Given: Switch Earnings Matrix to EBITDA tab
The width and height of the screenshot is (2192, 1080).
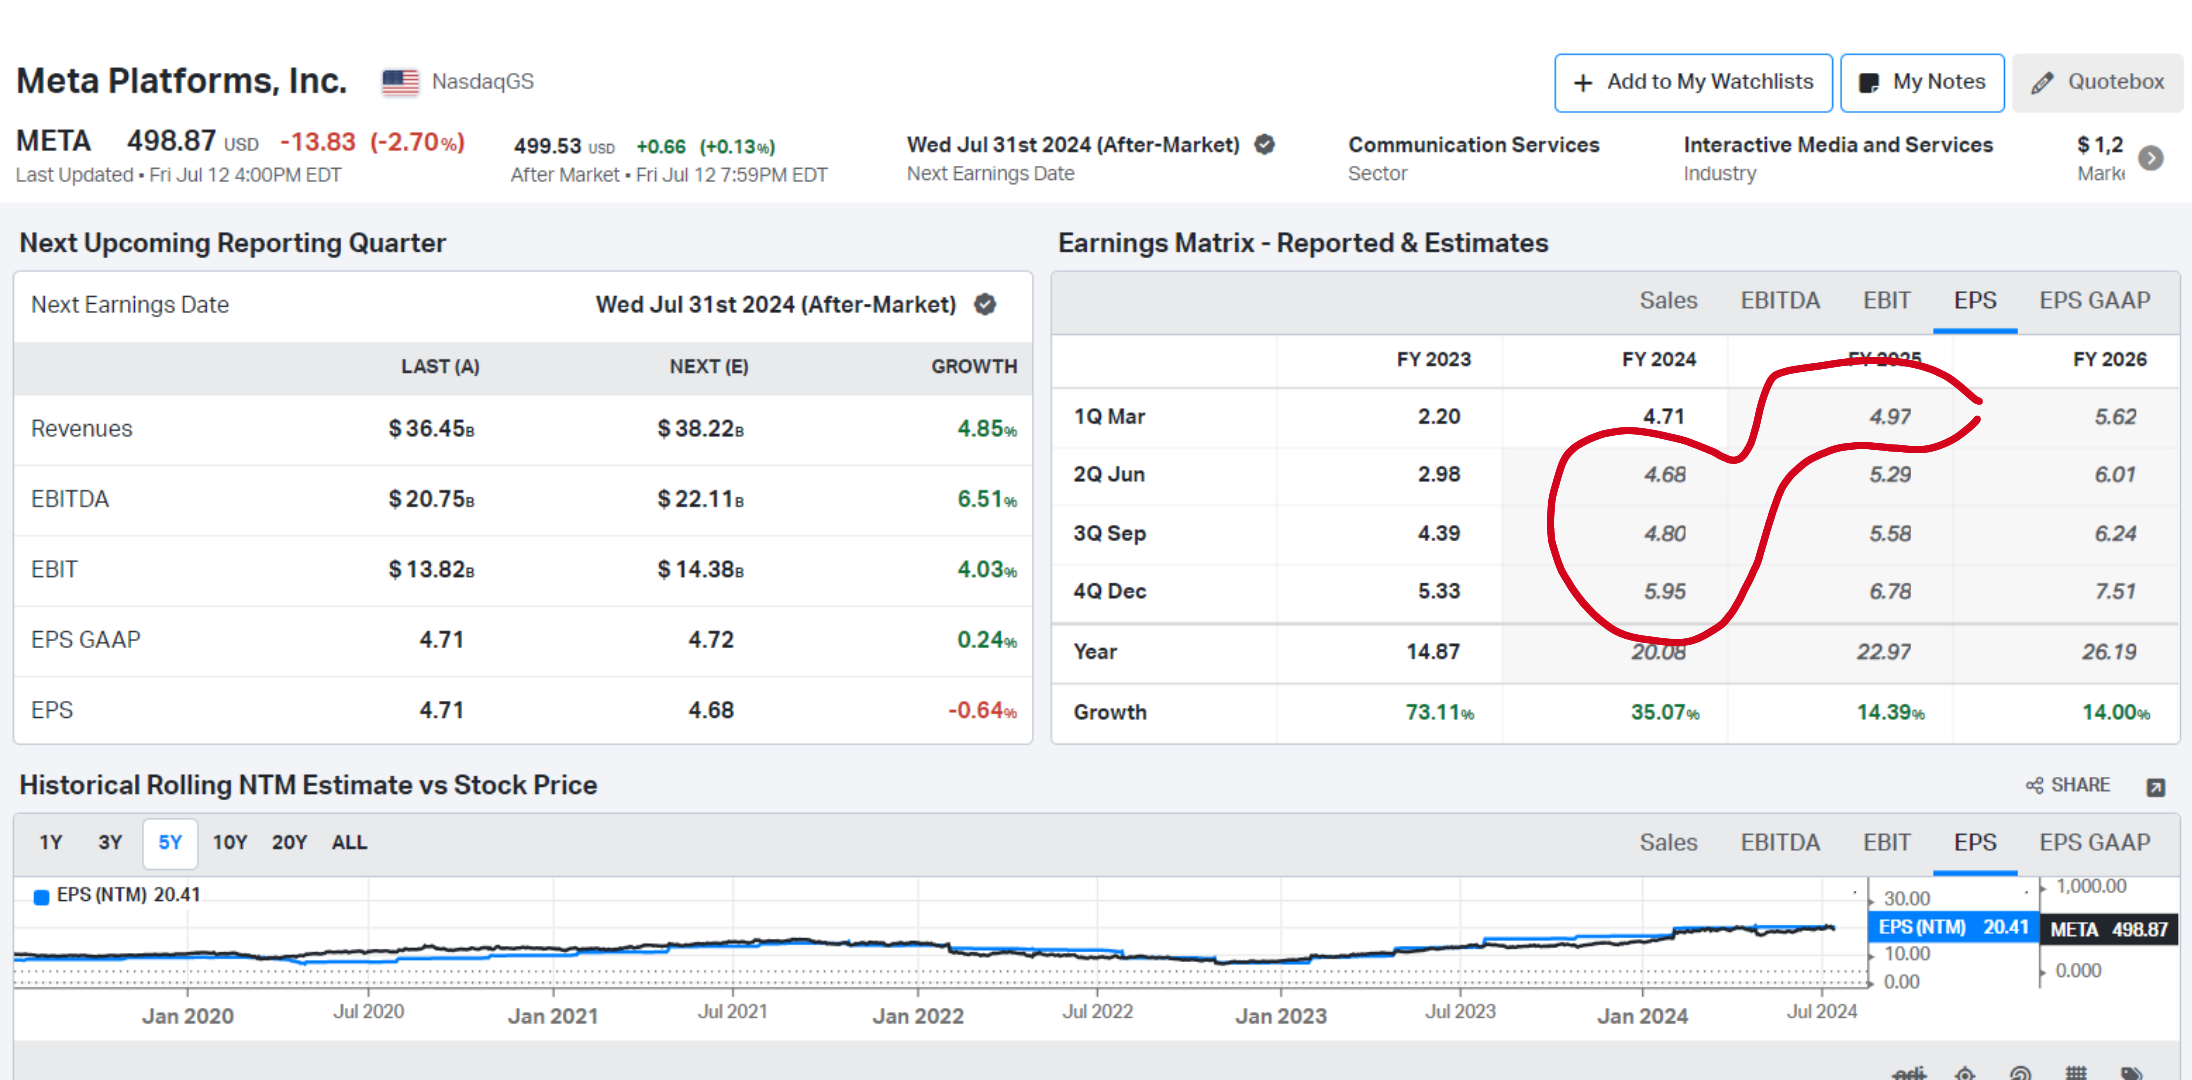Looking at the screenshot, I should click(x=1780, y=301).
